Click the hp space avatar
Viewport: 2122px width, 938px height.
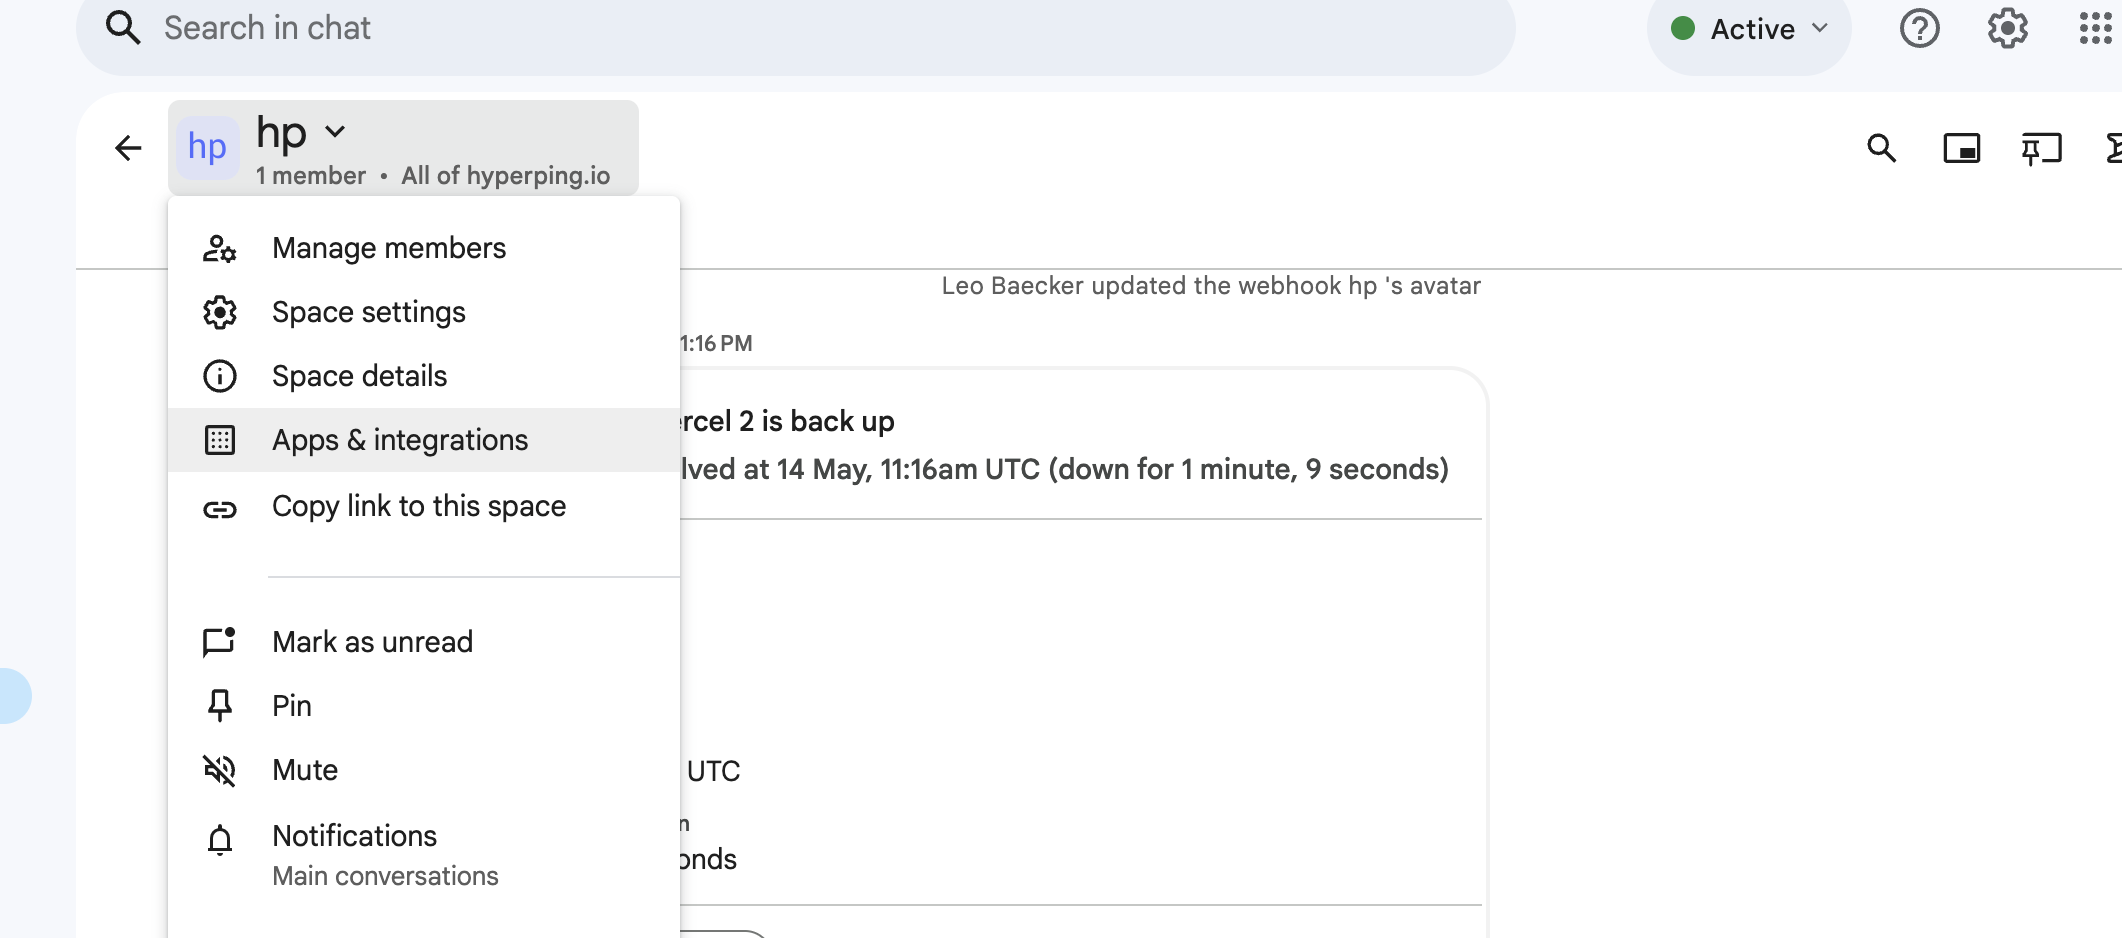[207, 148]
